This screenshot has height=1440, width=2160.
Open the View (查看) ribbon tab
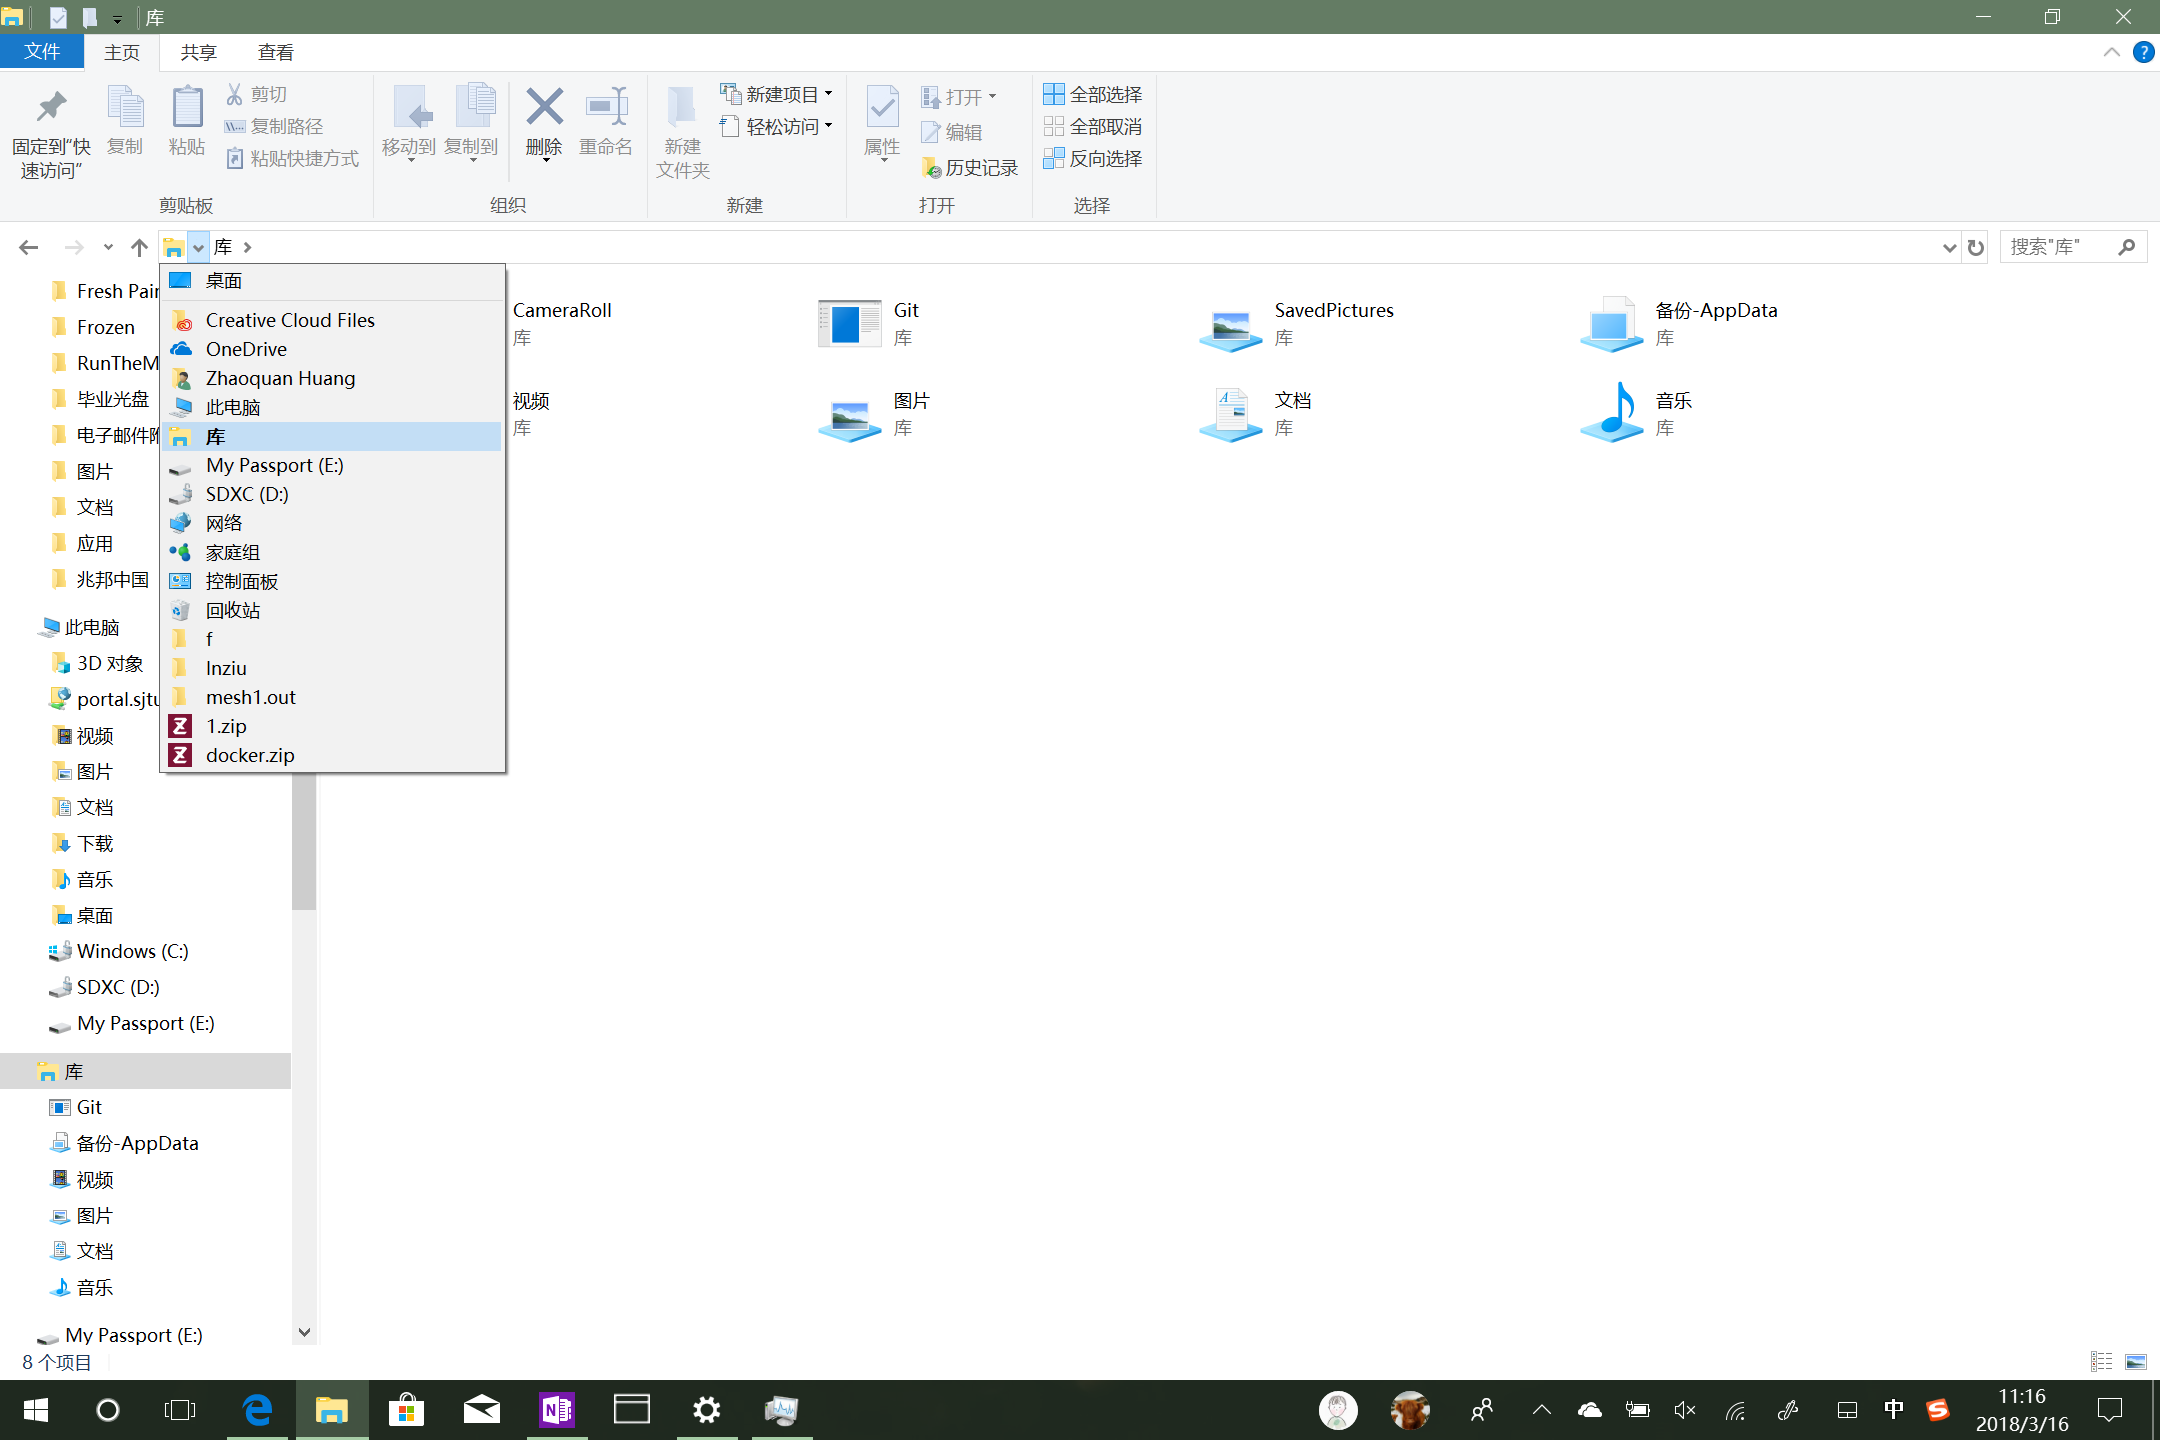[x=276, y=52]
